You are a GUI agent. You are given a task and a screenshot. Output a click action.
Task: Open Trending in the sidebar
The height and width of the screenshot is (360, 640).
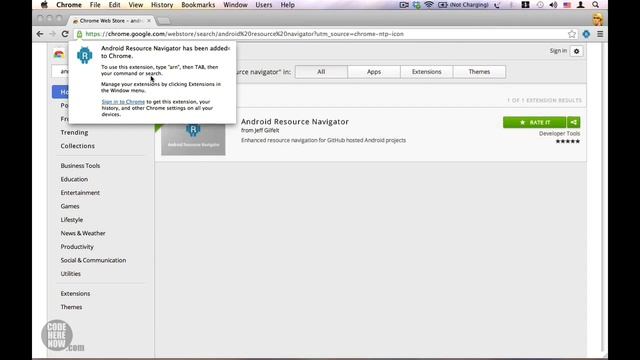(x=74, y=132)
